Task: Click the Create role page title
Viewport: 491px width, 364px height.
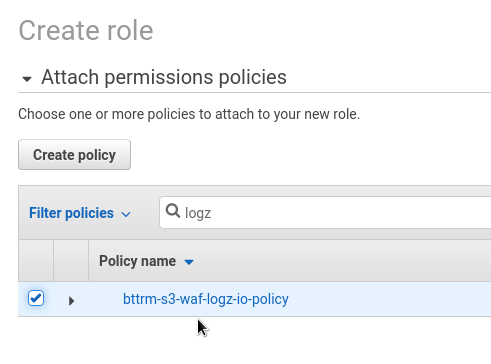Action: 86,31
